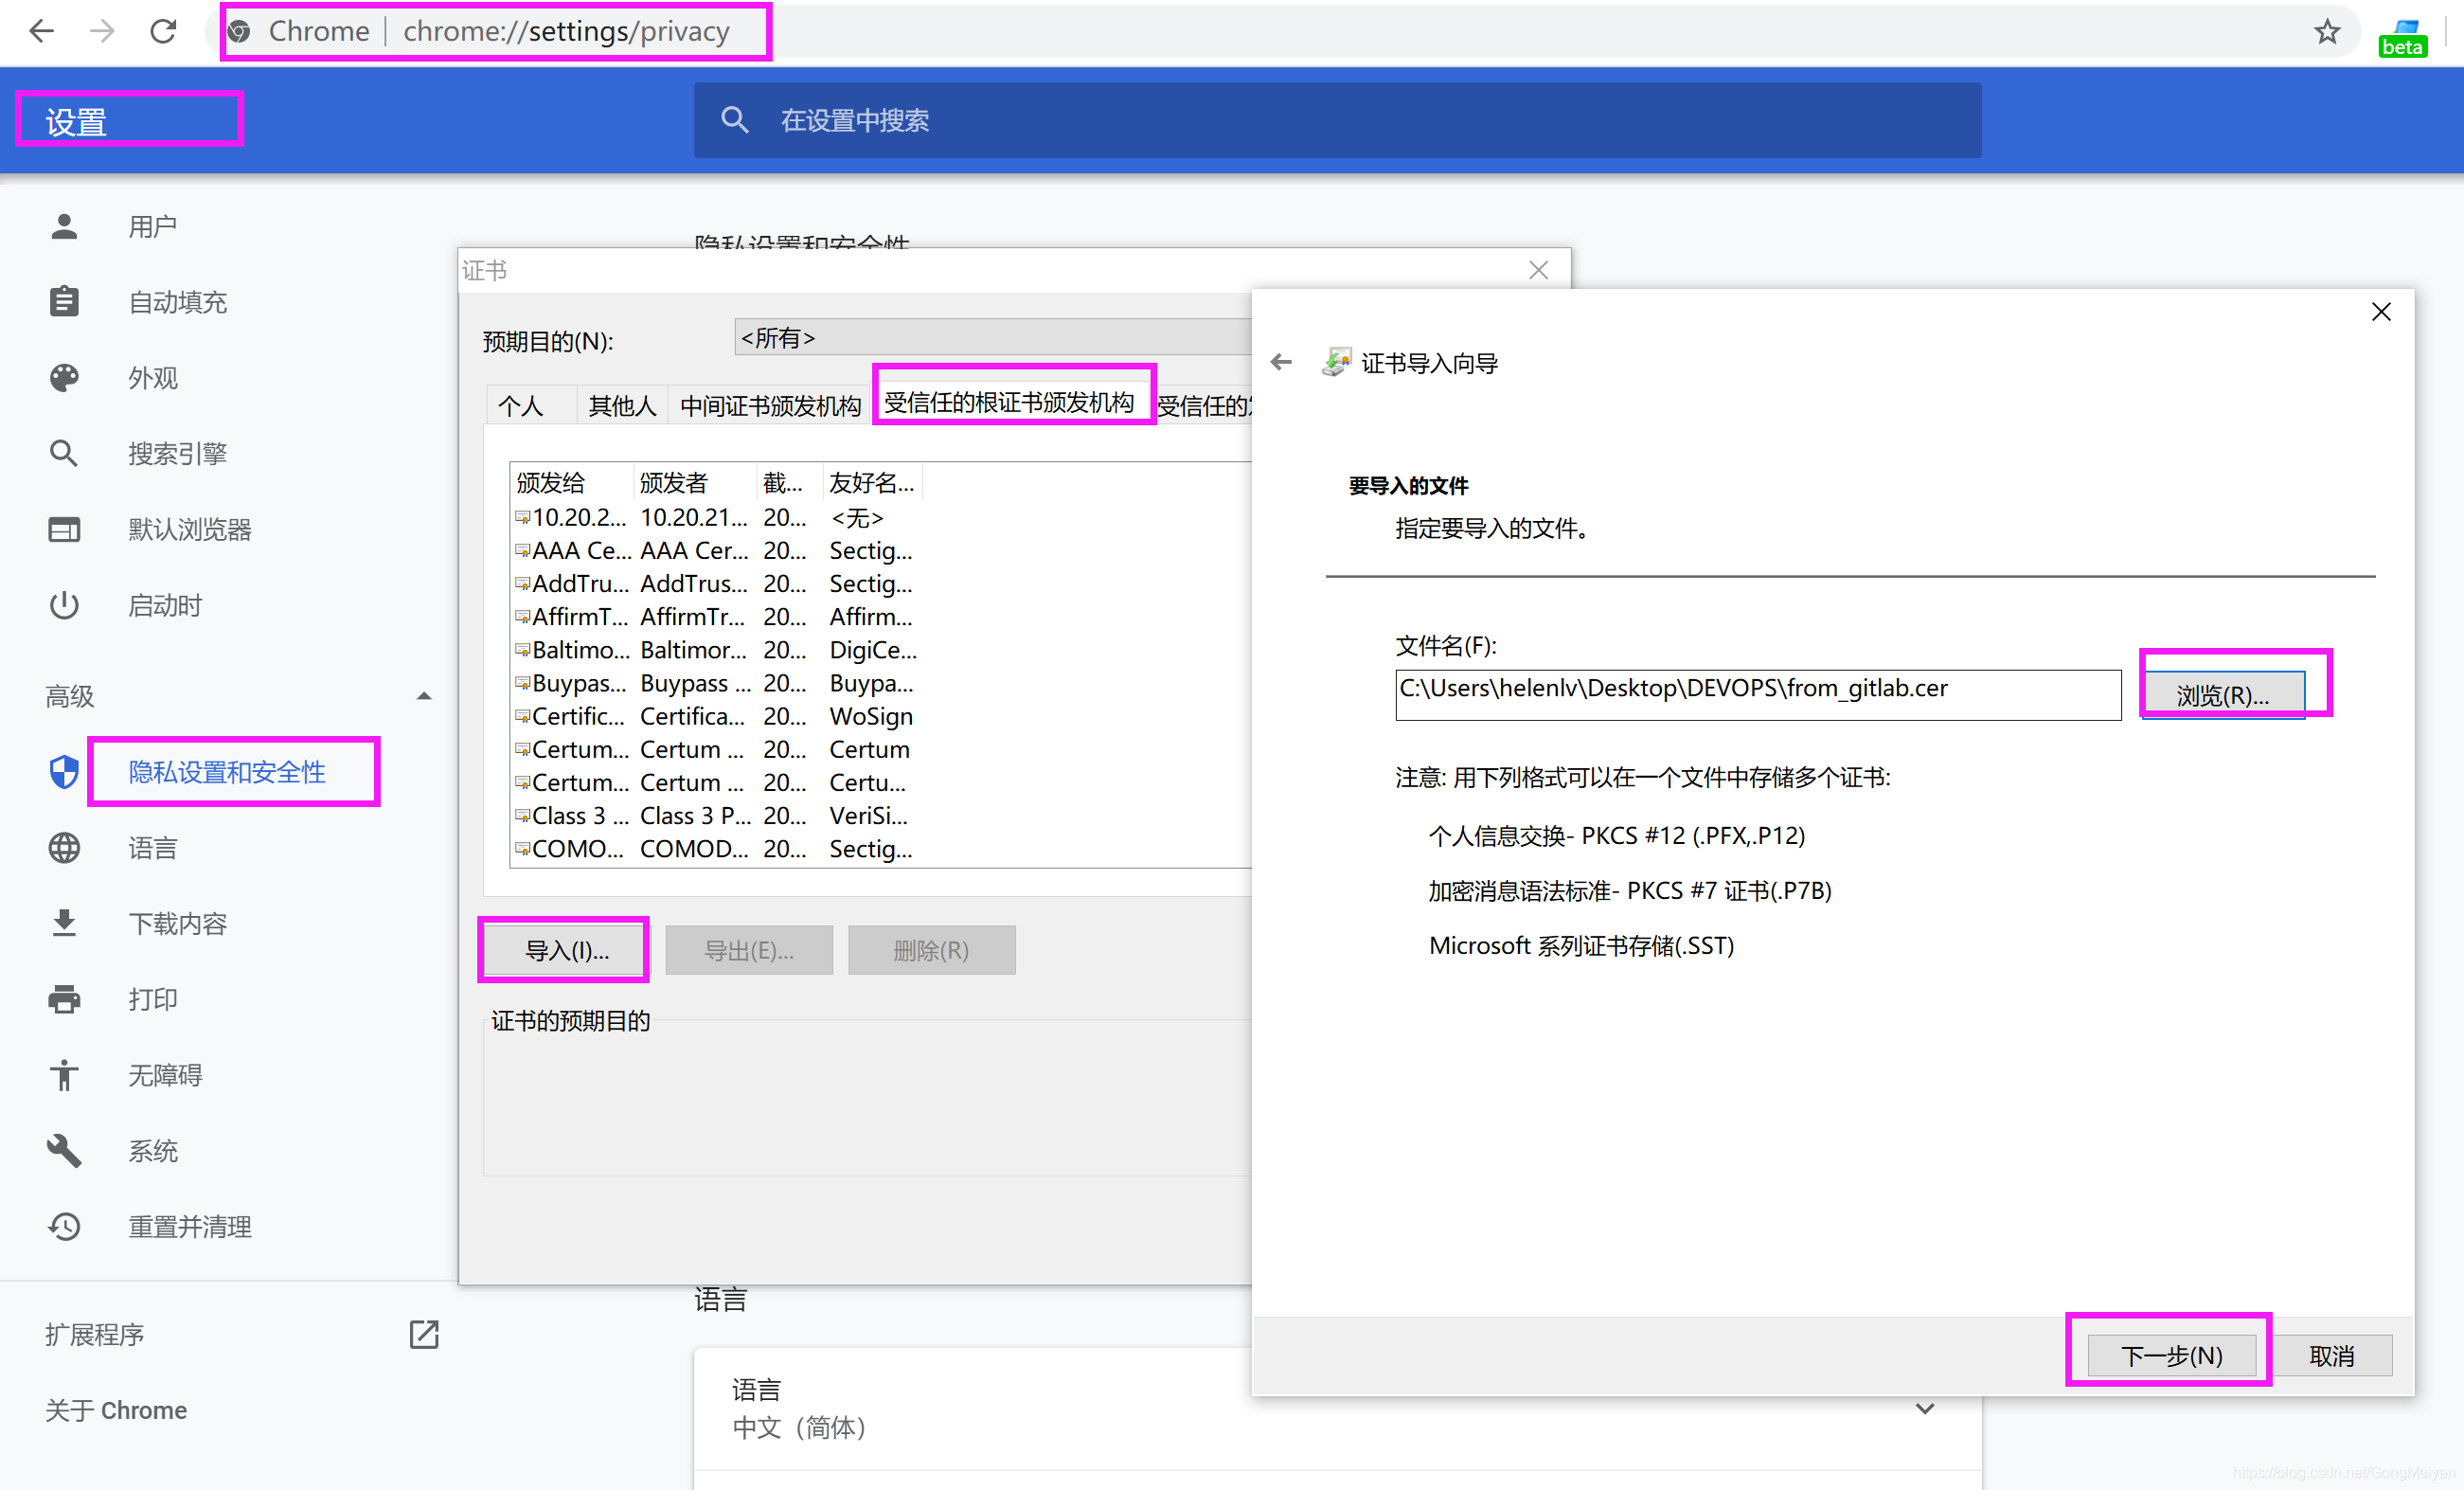
Task: Go back with wizard back arrow
Action: [x=1281, y=363]
